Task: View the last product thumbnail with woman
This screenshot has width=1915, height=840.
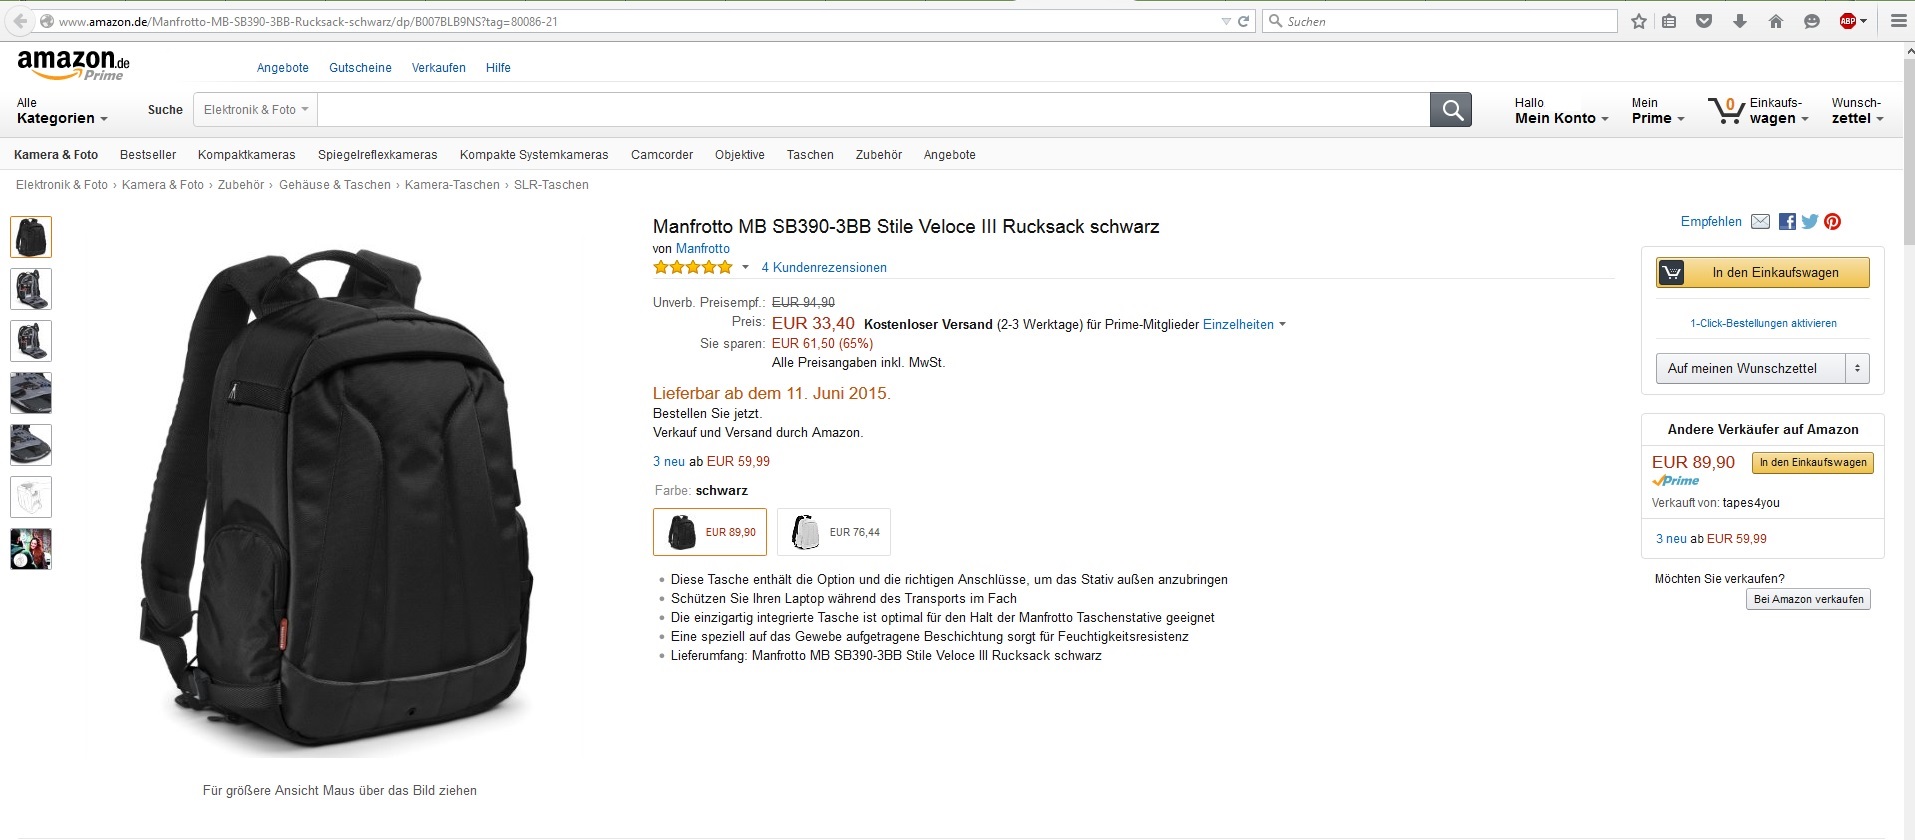Action: pyautogui.click(x=31, y=549)
